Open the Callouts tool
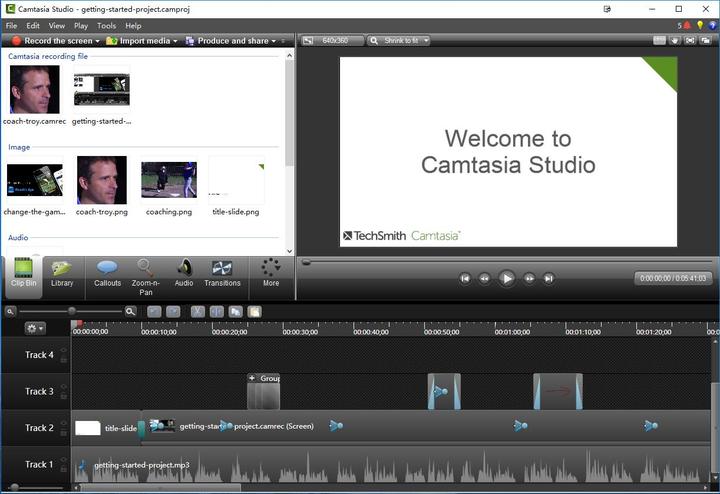 click(x=107, y=274)
